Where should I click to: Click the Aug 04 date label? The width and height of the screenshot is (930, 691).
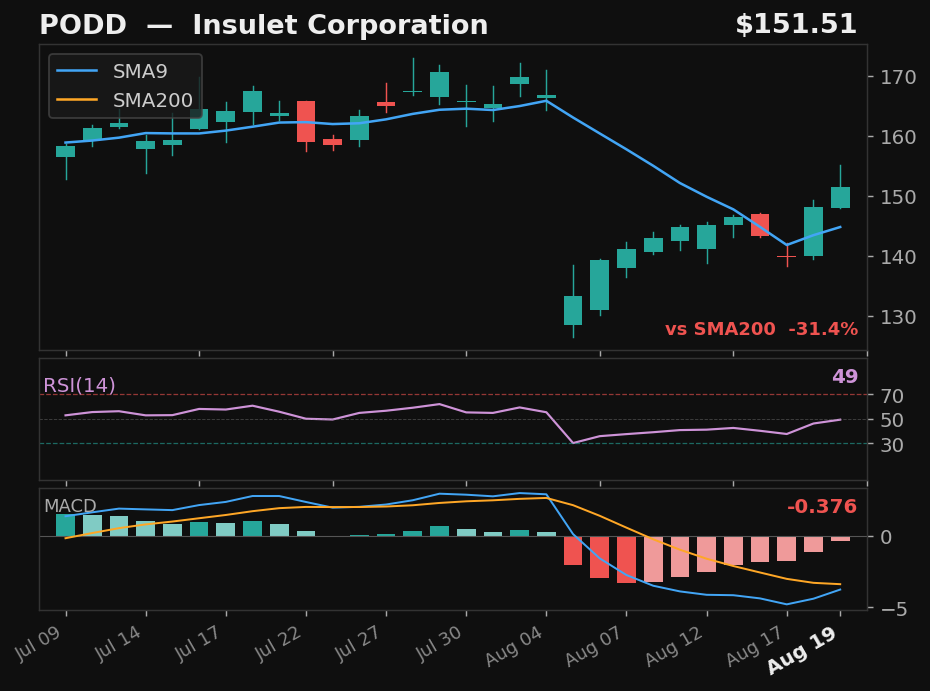click(x=515, y=647)
